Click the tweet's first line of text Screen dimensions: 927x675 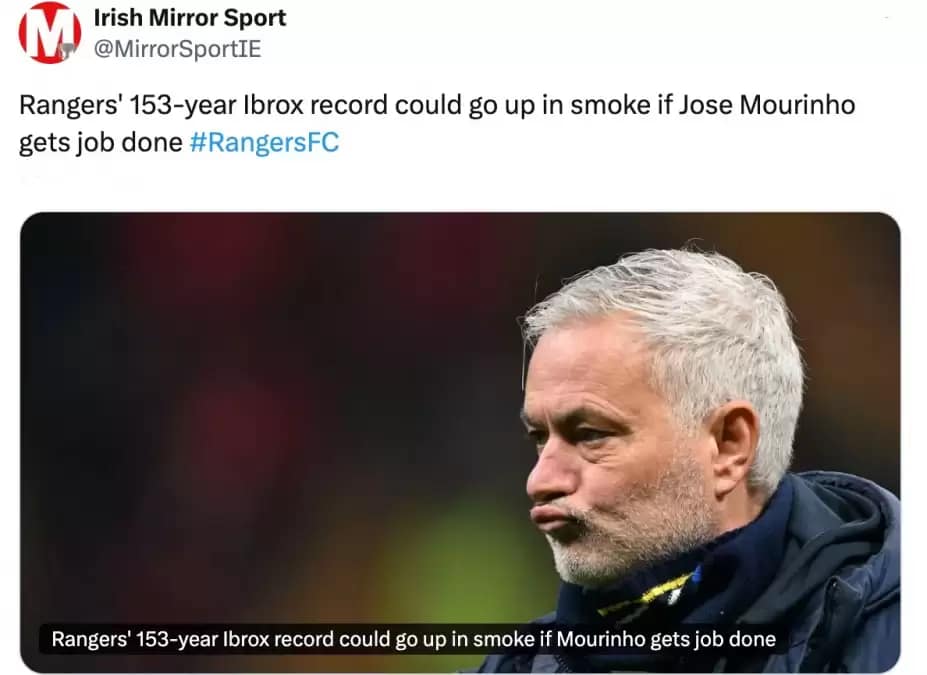[x=436, y=106]
